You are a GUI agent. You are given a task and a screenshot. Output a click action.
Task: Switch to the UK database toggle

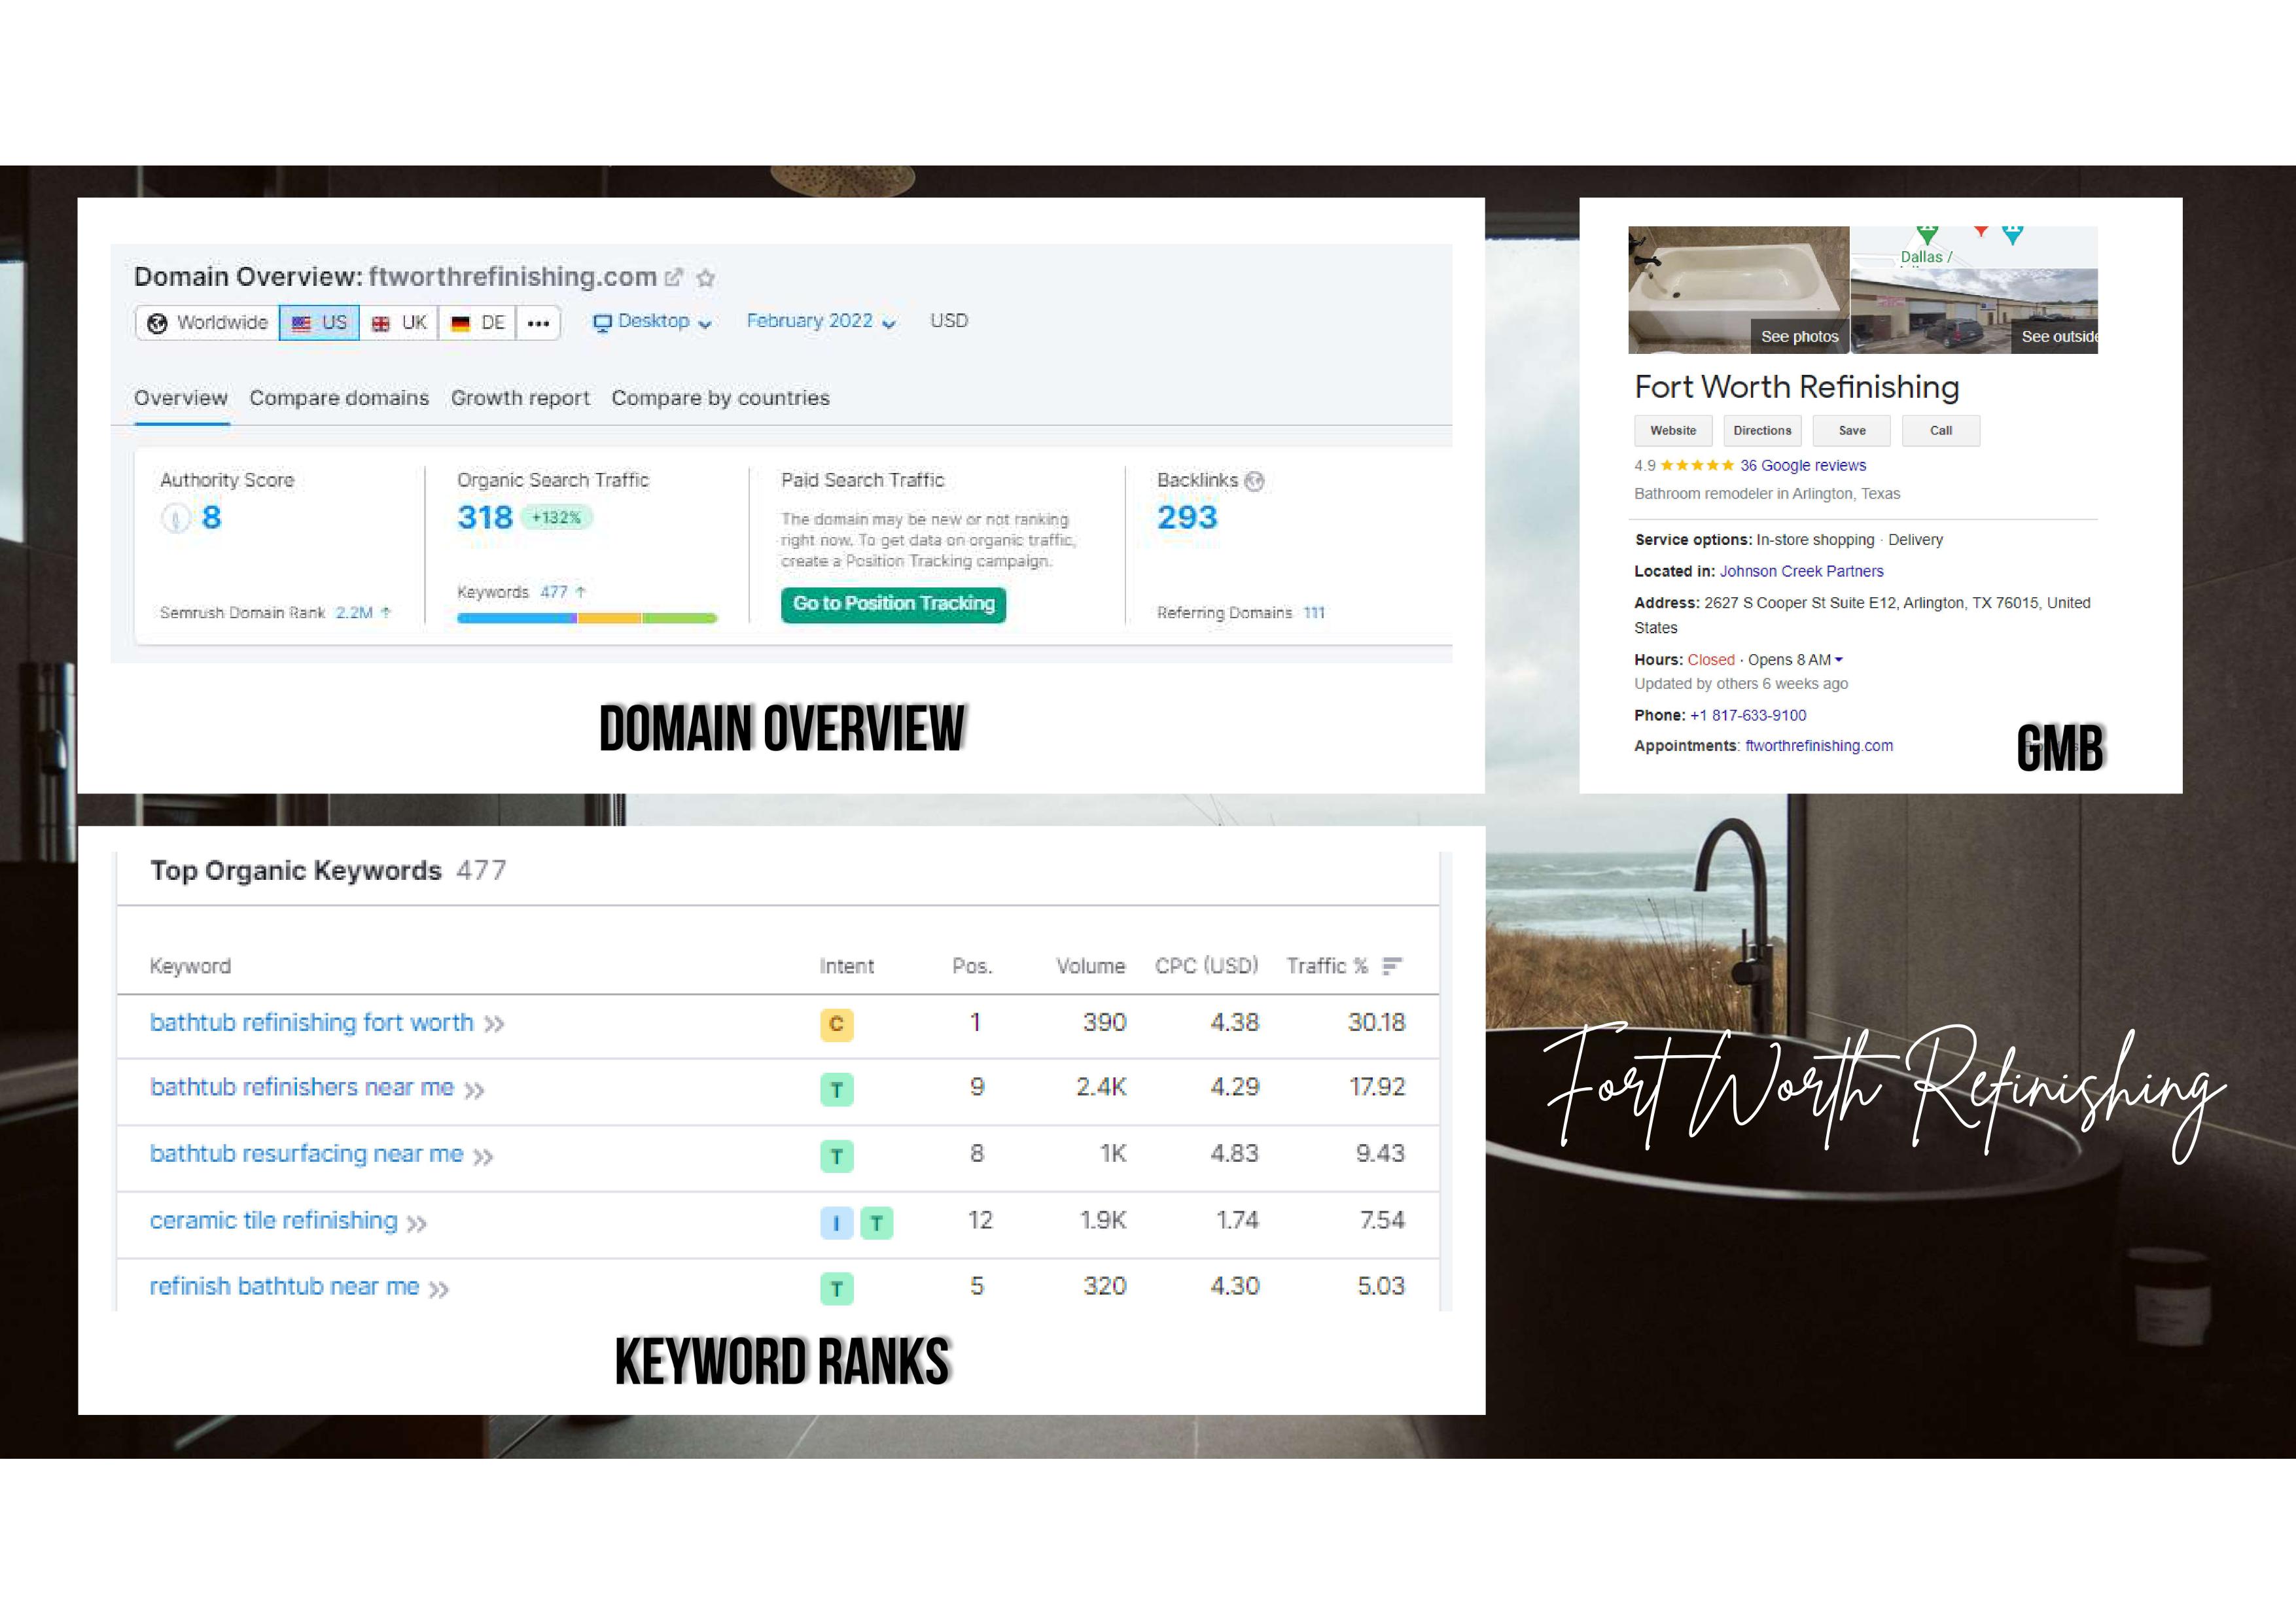399,323
